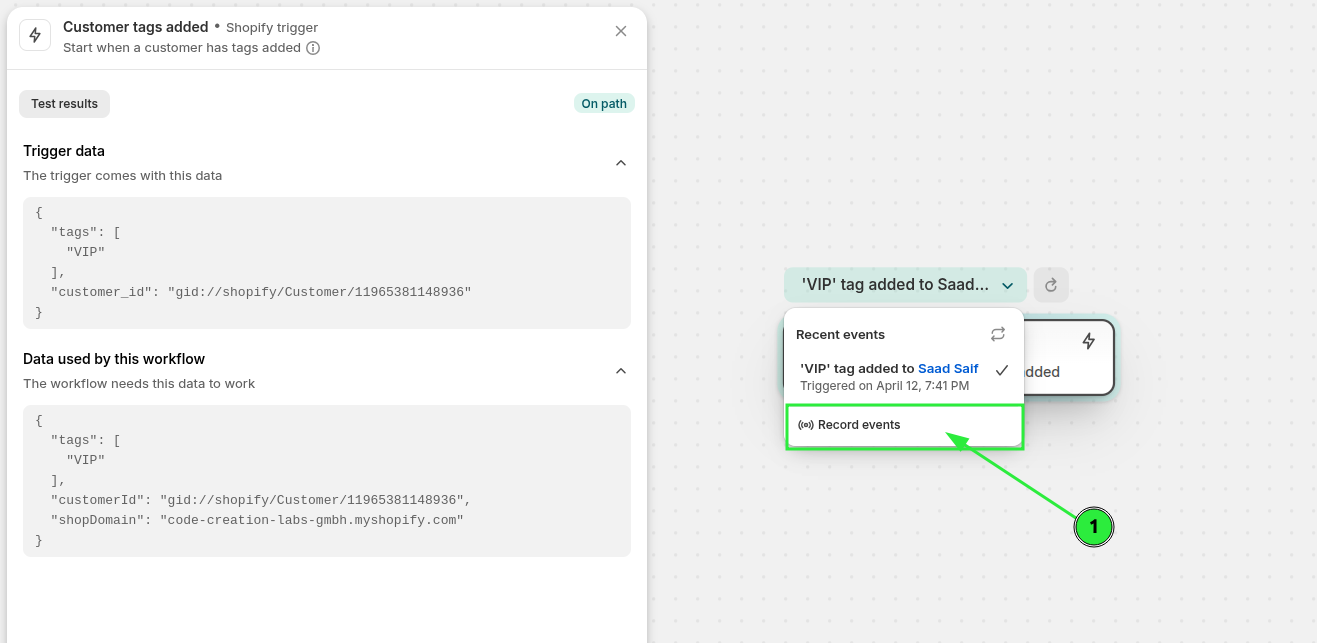Open the Test results tab
The width and height of the screenshot is (1317, 643).
point(64,104)
